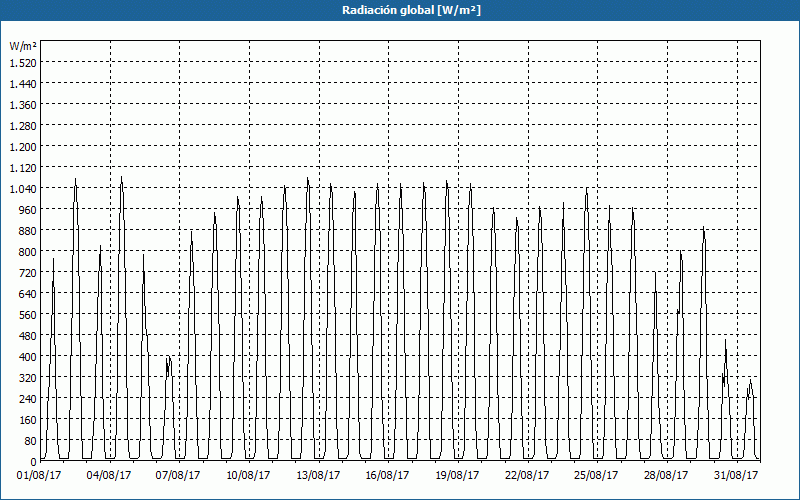Pick the 480 y-axis label

[28, 336]
